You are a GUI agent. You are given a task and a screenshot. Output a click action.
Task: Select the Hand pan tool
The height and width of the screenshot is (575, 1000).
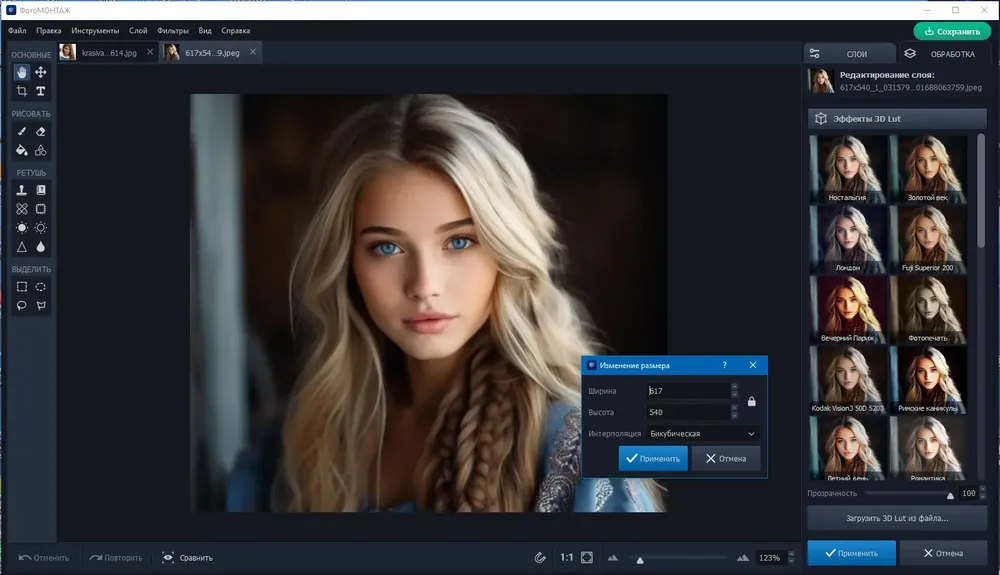tap(22, 72)
